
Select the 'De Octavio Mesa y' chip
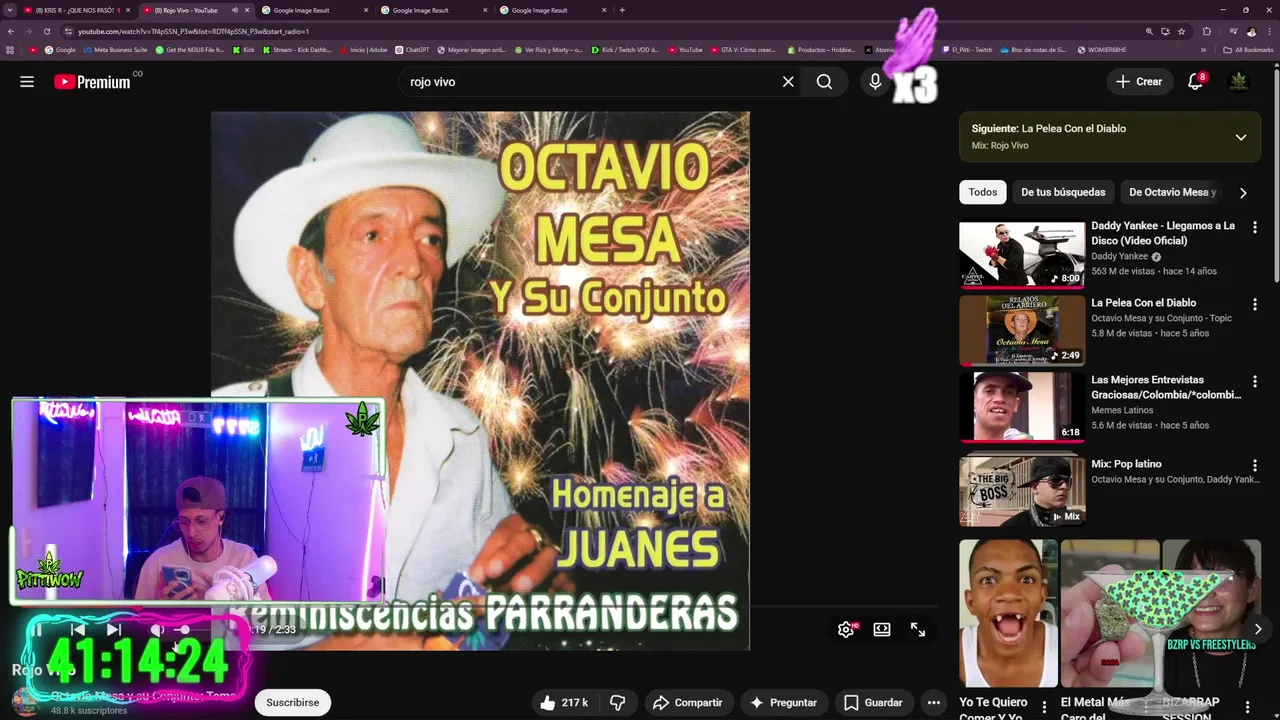tap(1172, 192)
